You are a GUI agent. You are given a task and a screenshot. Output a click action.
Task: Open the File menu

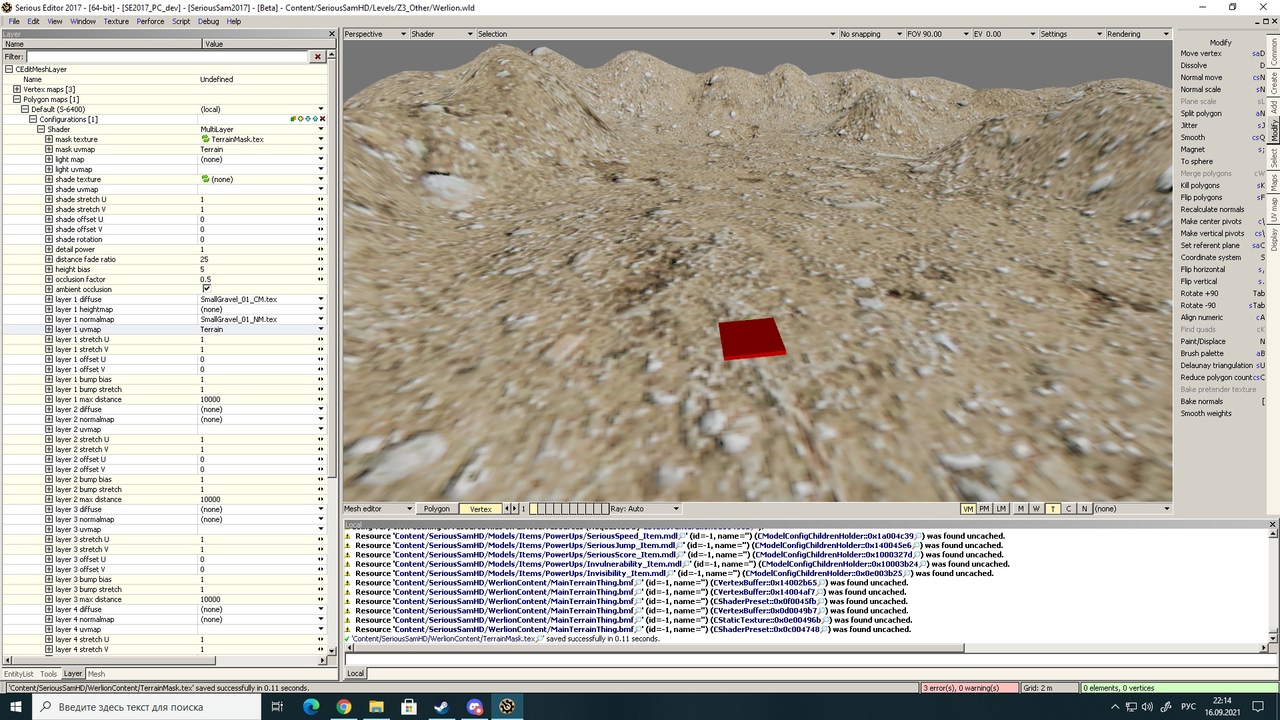click(14, 21)
